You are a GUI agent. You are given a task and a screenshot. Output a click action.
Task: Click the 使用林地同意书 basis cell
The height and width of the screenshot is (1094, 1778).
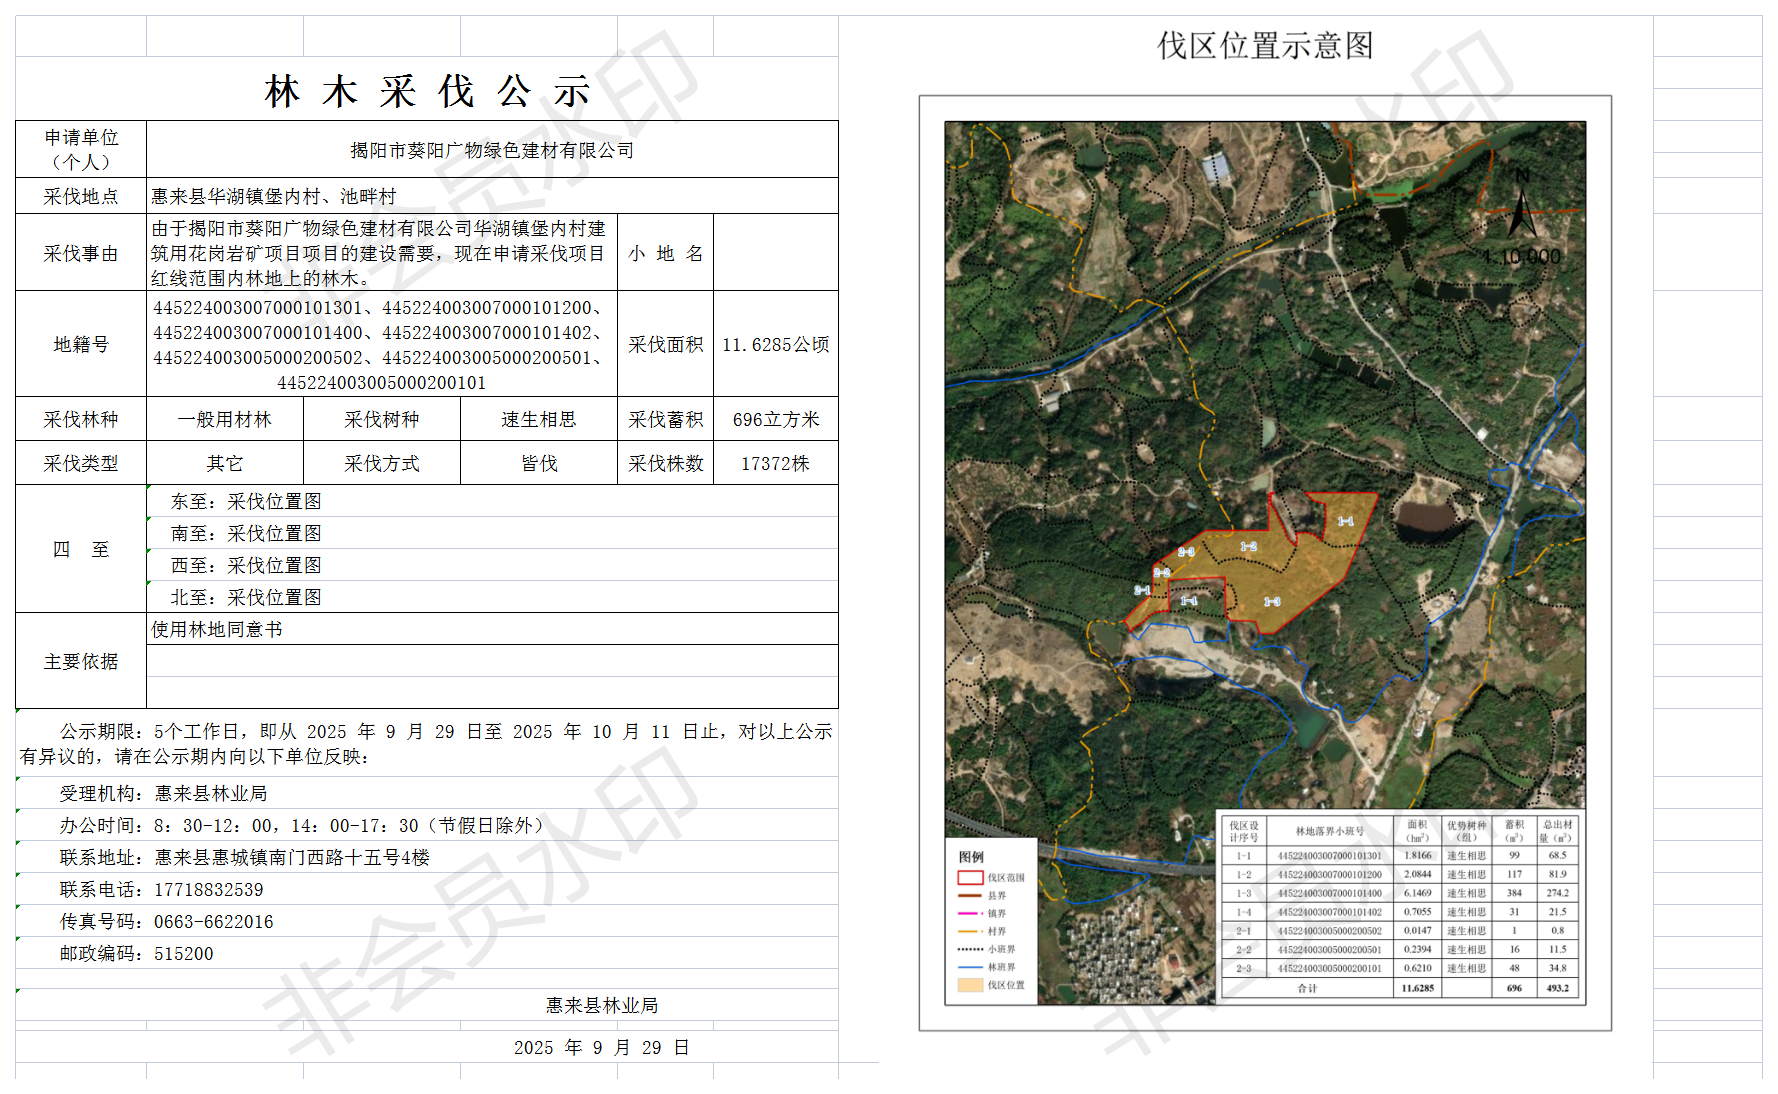tap(492, 629)
